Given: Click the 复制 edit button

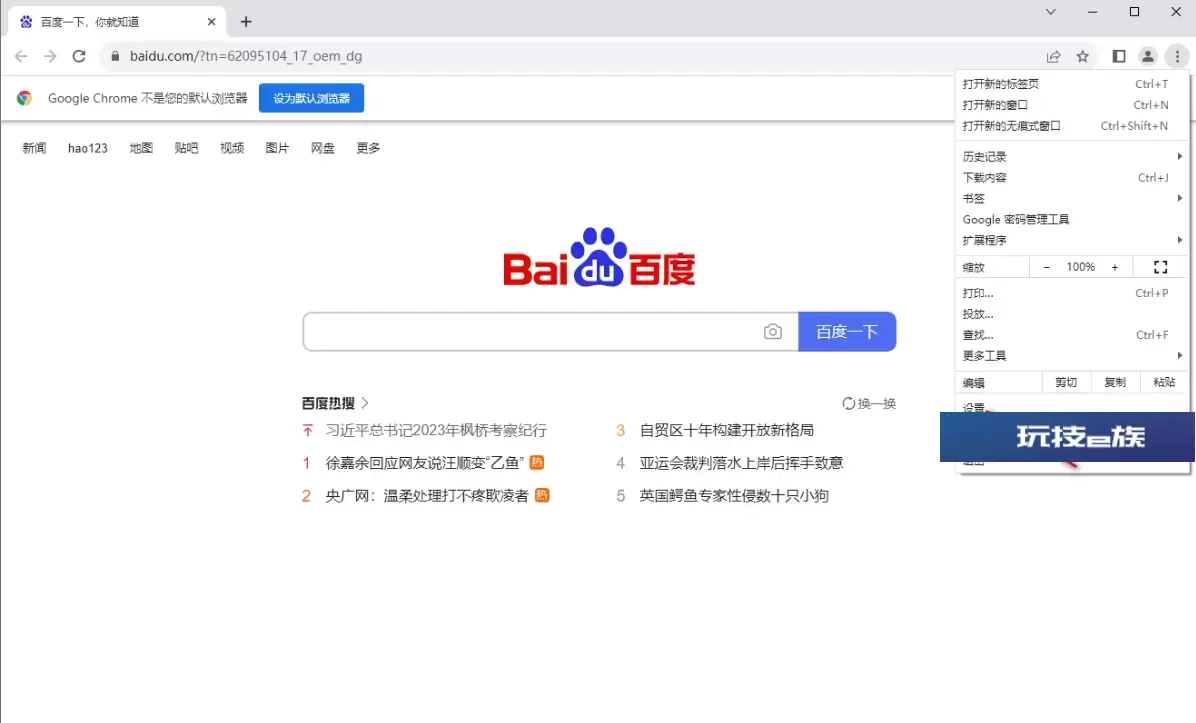Looking at the screenshot, I should point(1115,382).
